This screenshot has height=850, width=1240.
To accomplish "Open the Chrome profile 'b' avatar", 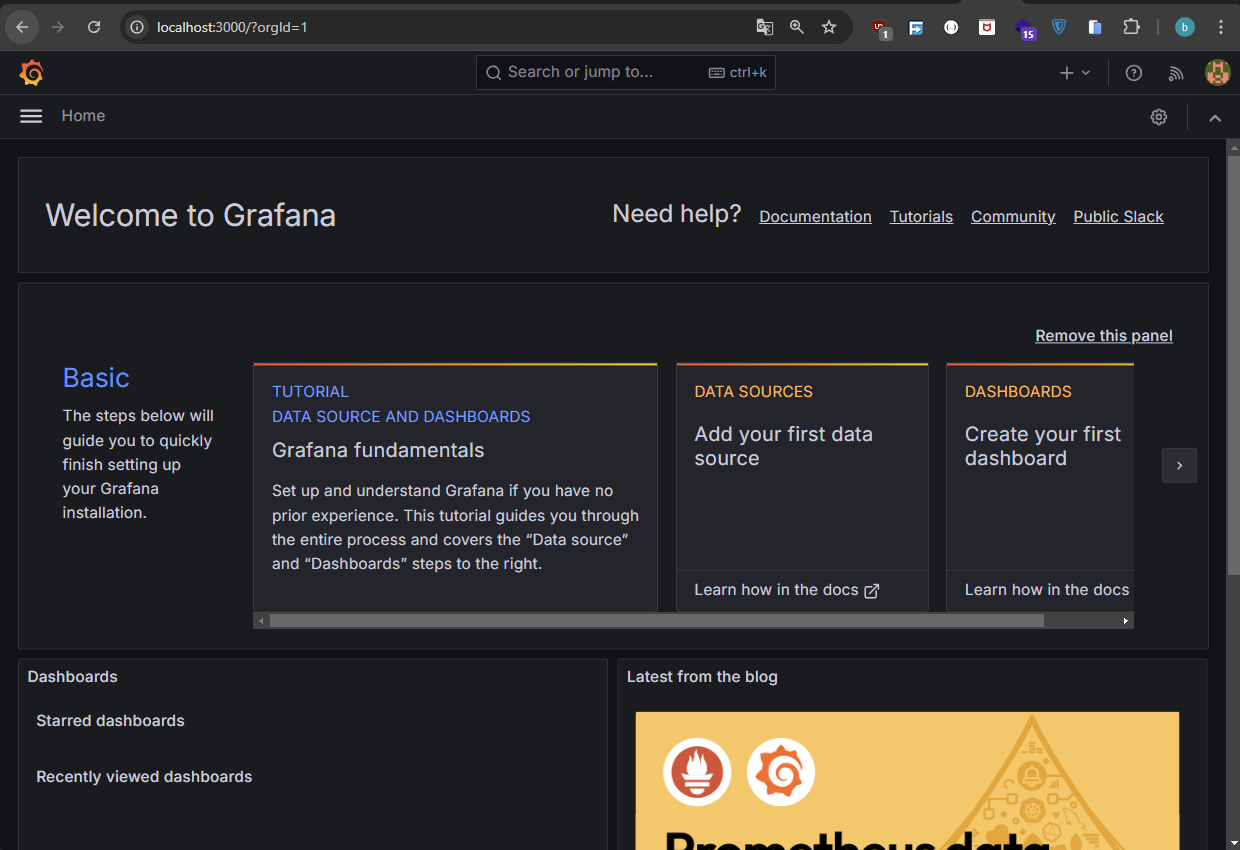I will click(x=1185, y=27).
